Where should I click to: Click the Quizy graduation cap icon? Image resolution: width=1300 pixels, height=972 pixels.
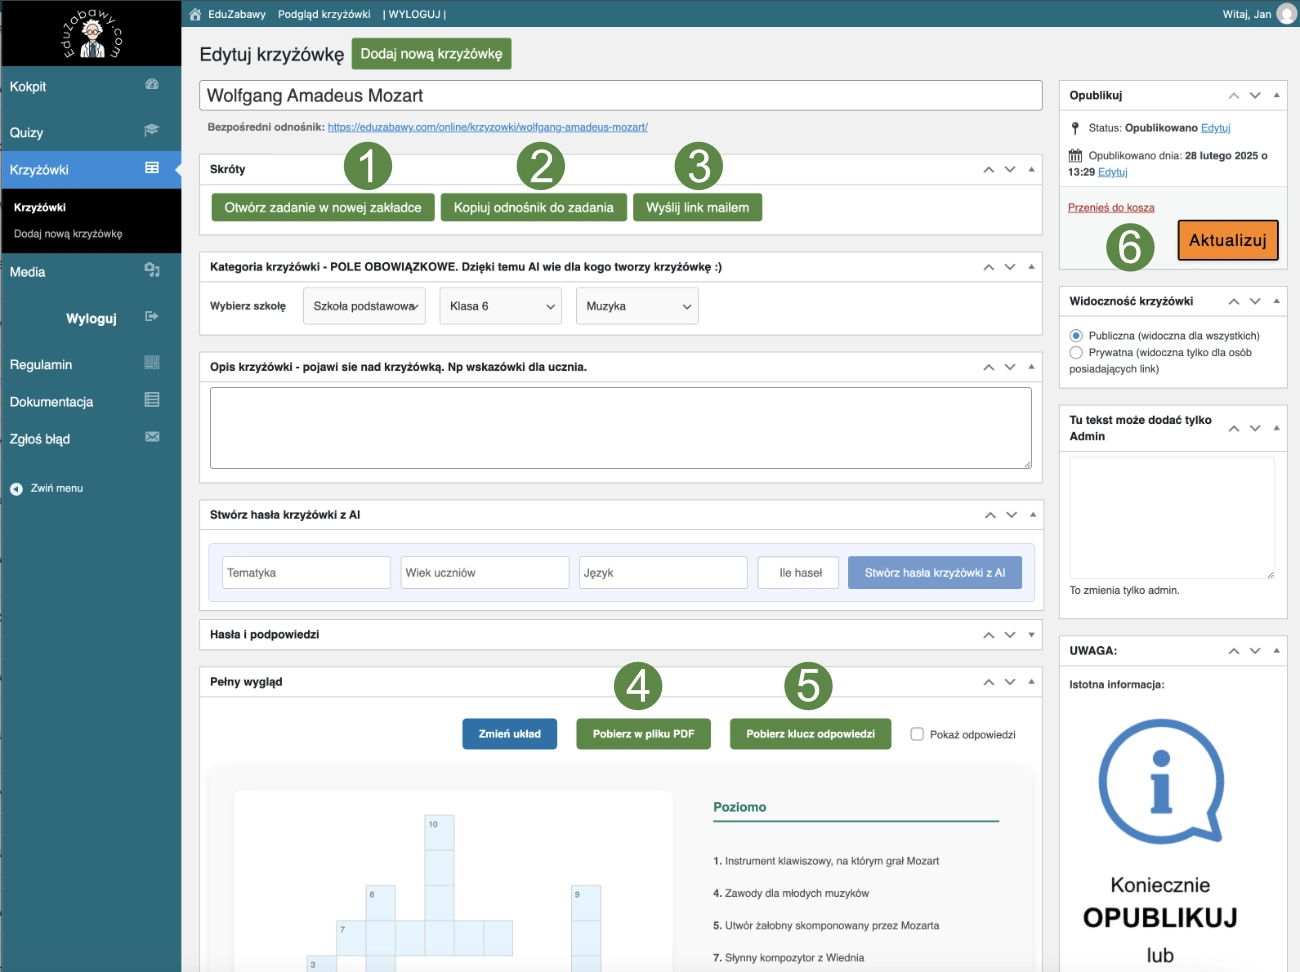tap(152, 130)
